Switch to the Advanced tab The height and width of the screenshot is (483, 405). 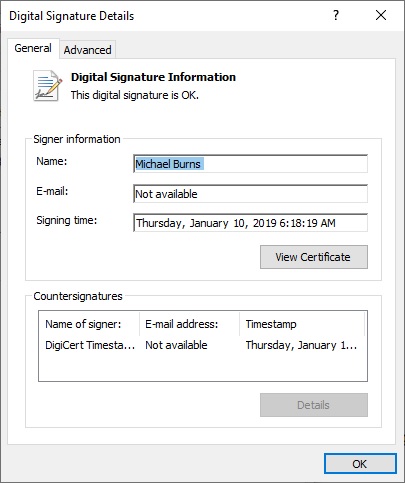87,50
